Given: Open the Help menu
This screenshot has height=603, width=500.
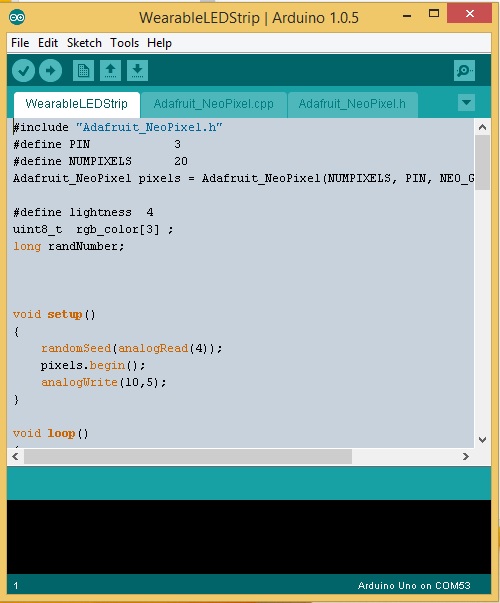Looking at the screenshot, I should click(159, 43).
